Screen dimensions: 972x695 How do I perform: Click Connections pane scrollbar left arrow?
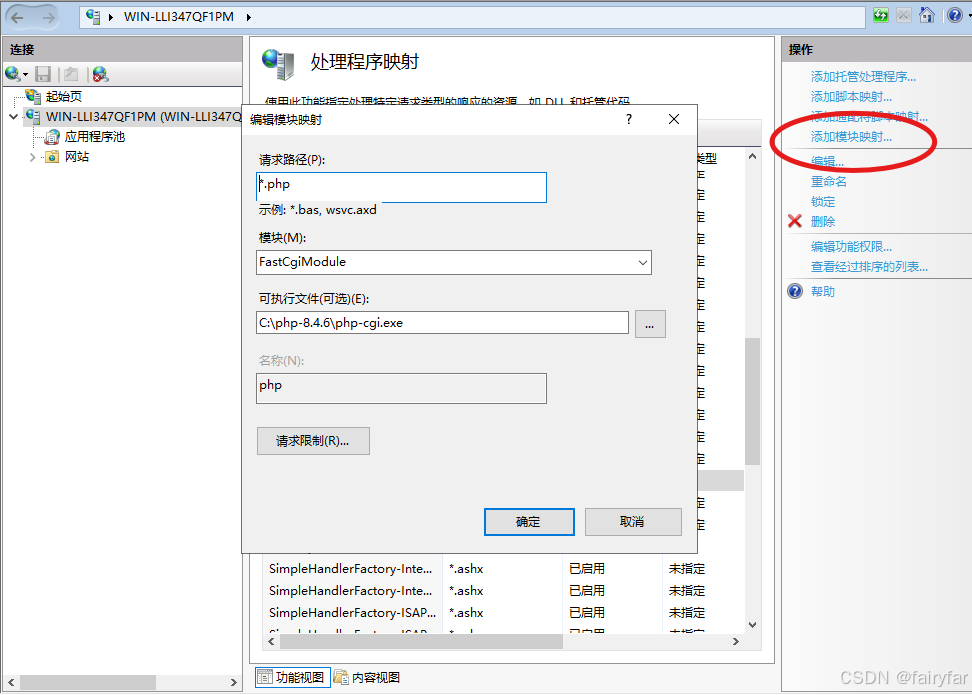click(x=10, y=683)
